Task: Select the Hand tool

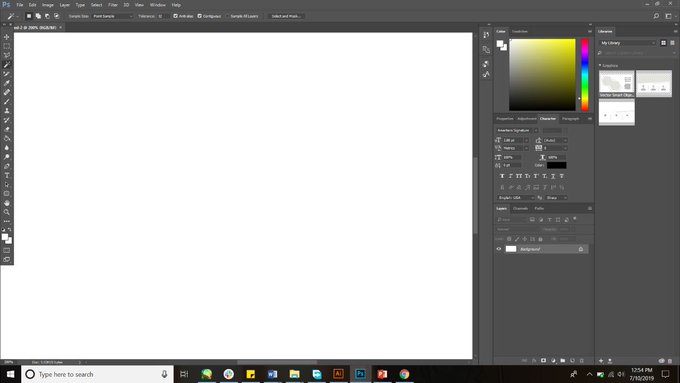Action: (x=7, y=203)
